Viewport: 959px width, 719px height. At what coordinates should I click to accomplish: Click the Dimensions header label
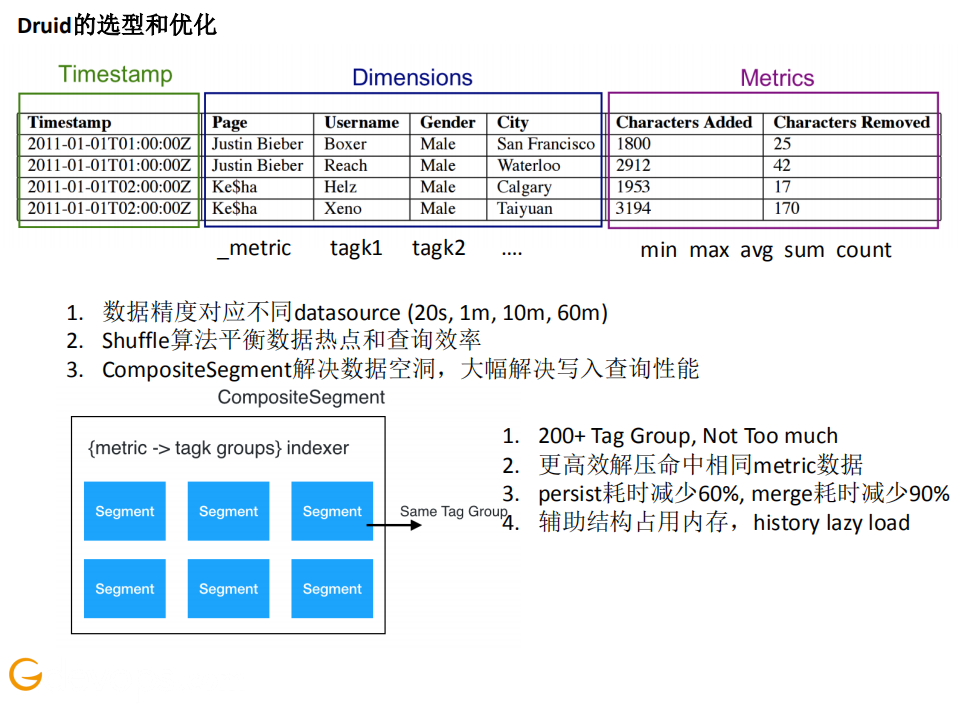(x=412, y=78)
